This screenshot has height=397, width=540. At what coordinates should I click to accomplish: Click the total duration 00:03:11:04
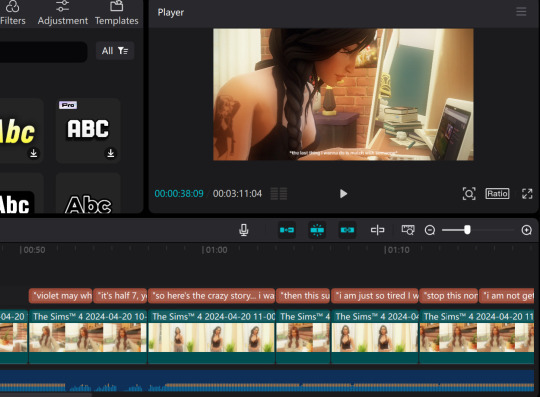tap(237, 194)
